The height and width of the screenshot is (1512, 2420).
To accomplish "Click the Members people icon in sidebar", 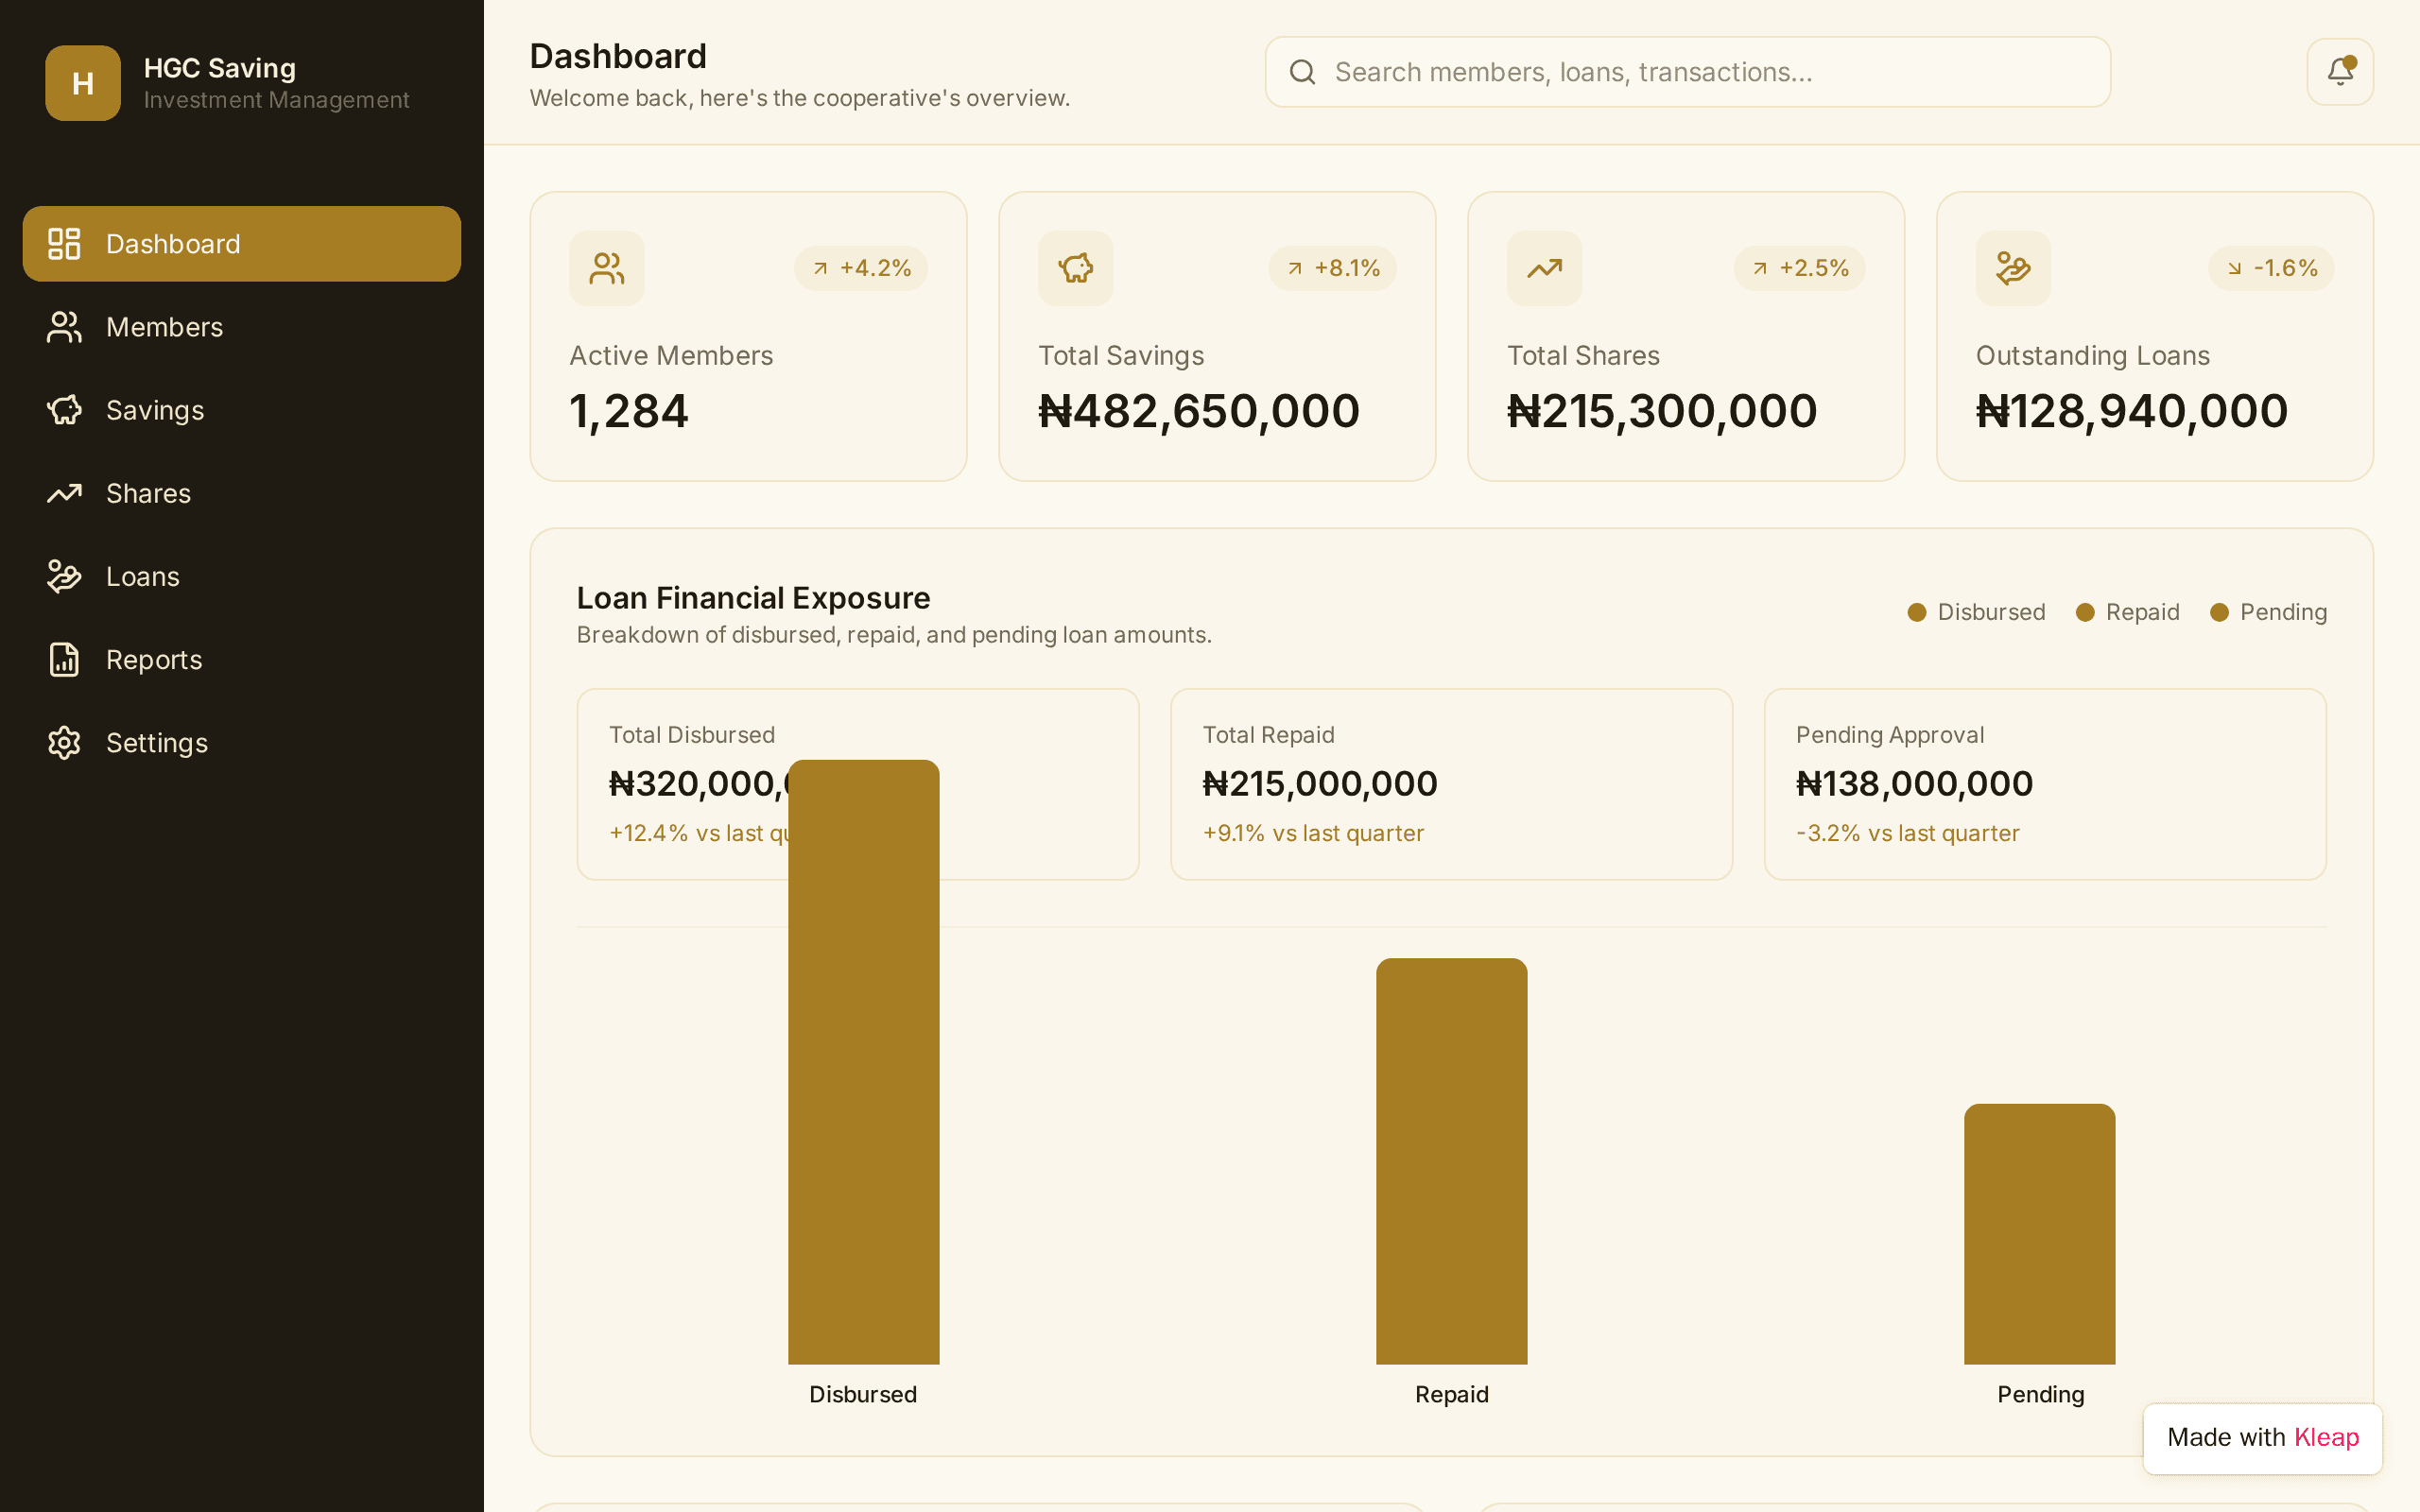I will (64, 327).
